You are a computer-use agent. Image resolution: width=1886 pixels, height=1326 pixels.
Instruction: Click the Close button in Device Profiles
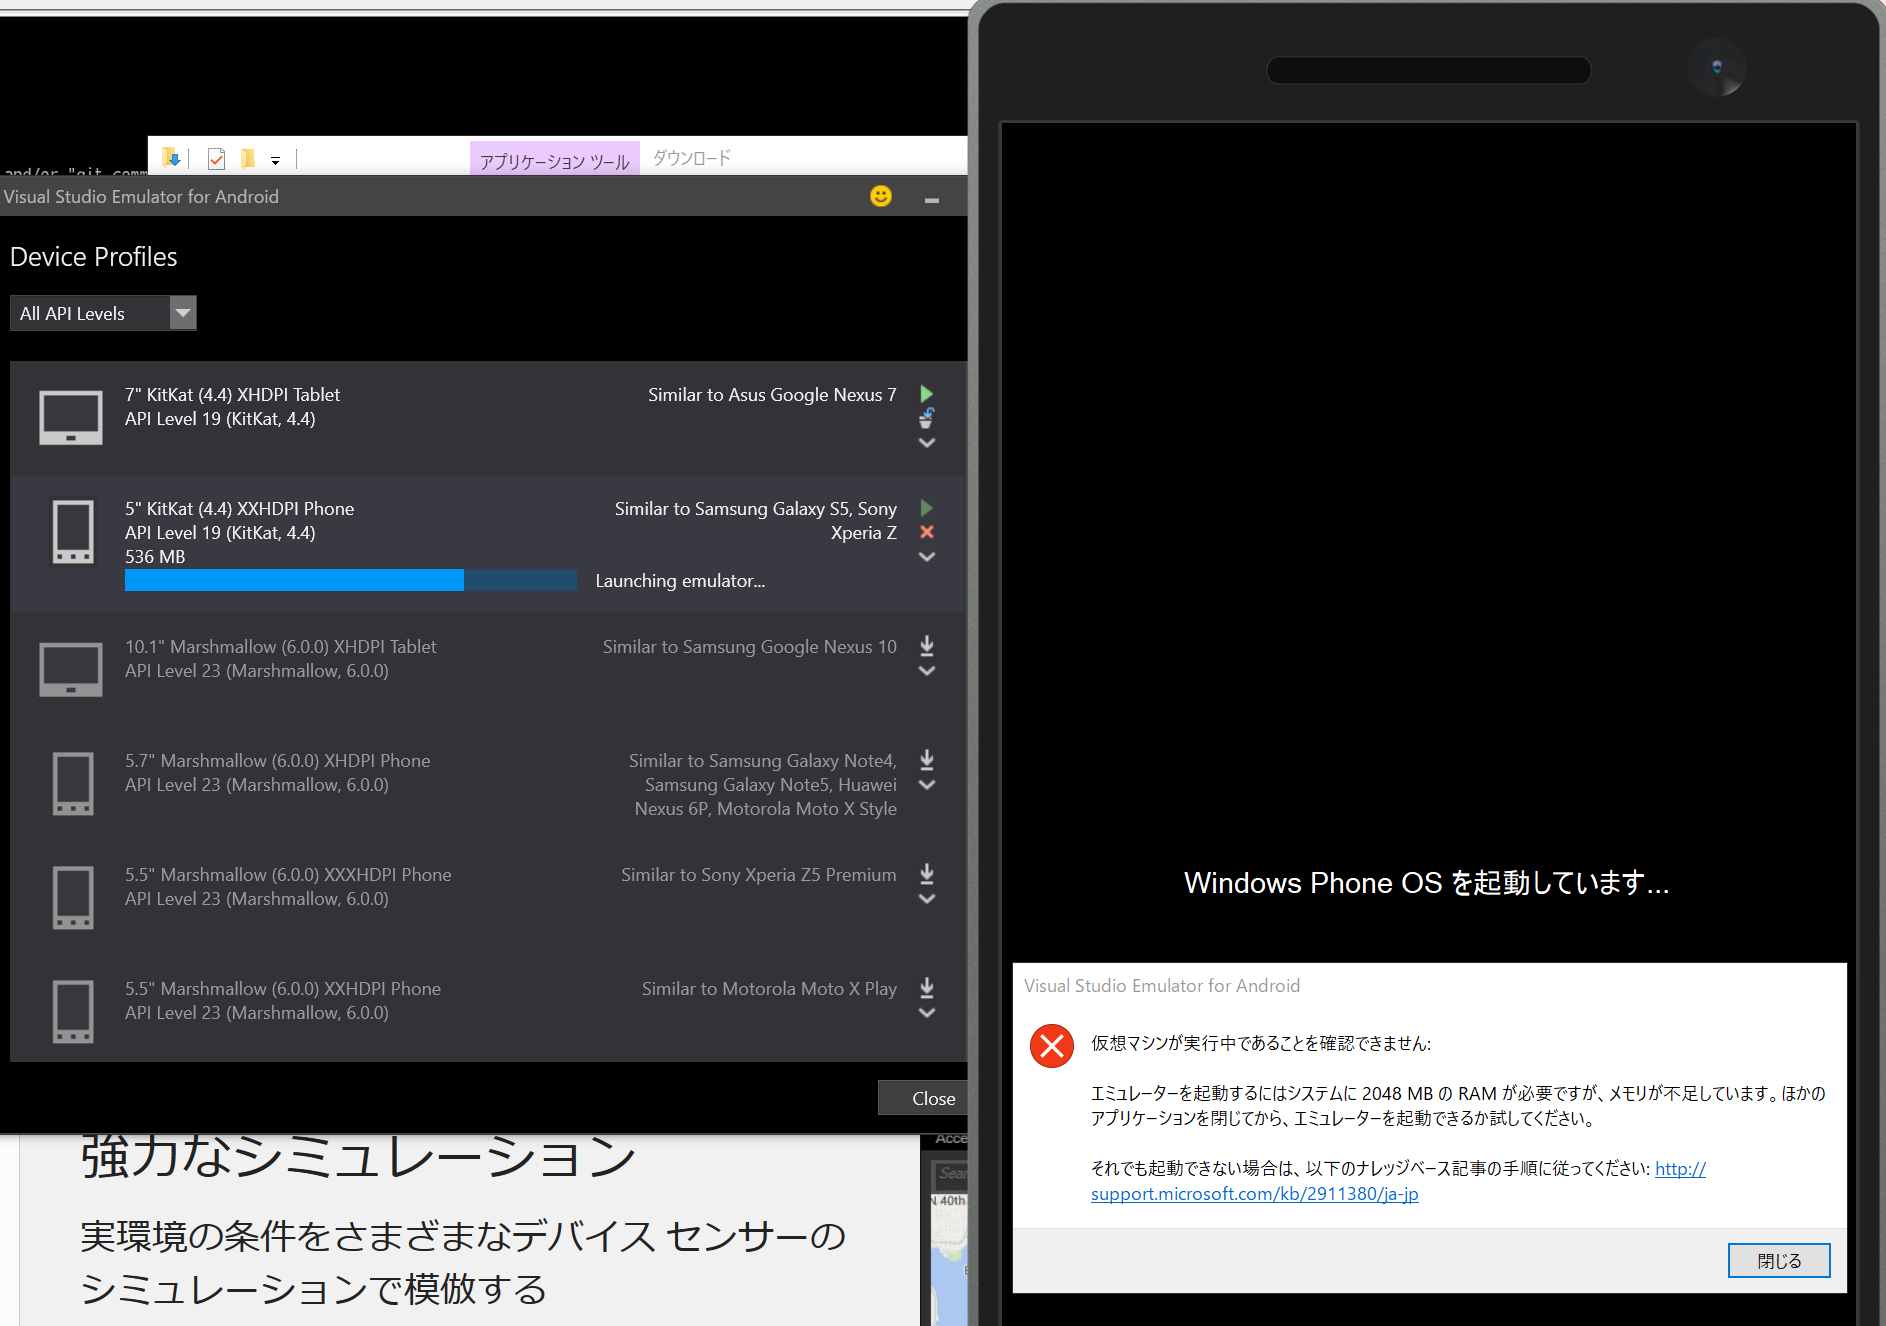point(922,1098)
